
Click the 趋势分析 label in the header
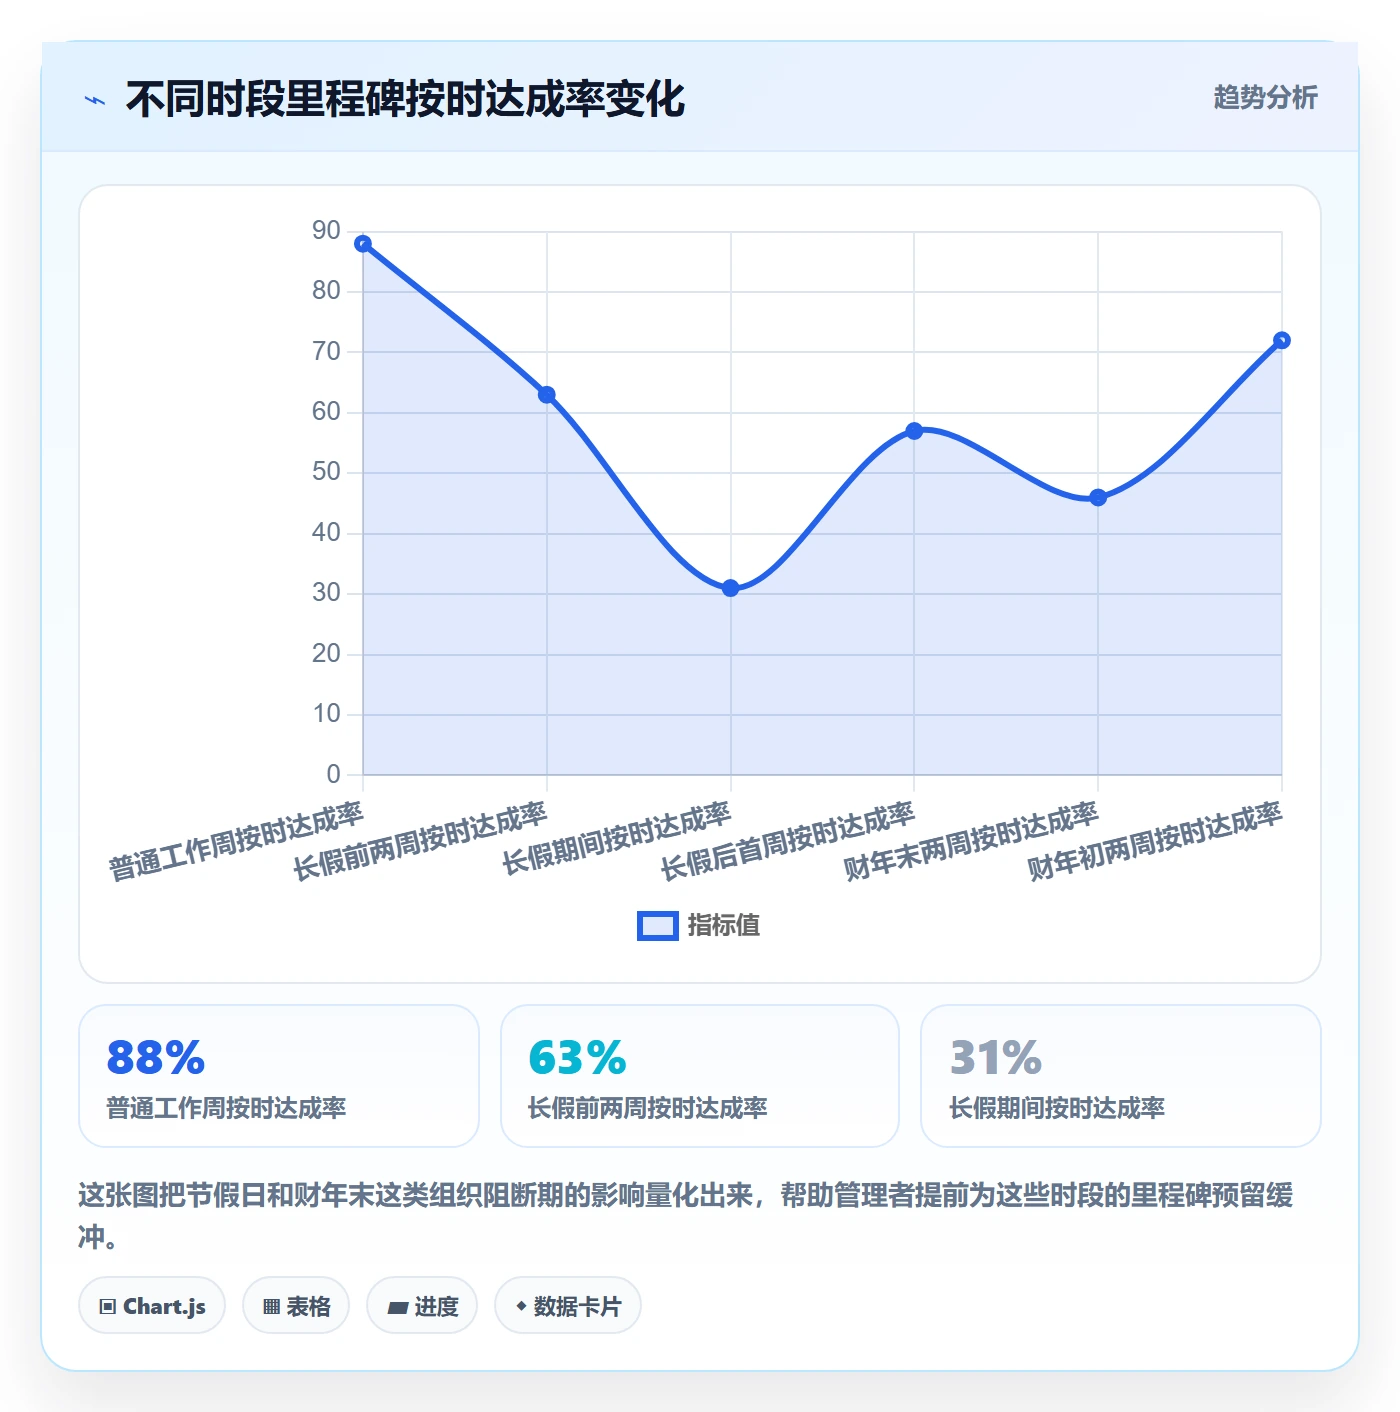1265,97
